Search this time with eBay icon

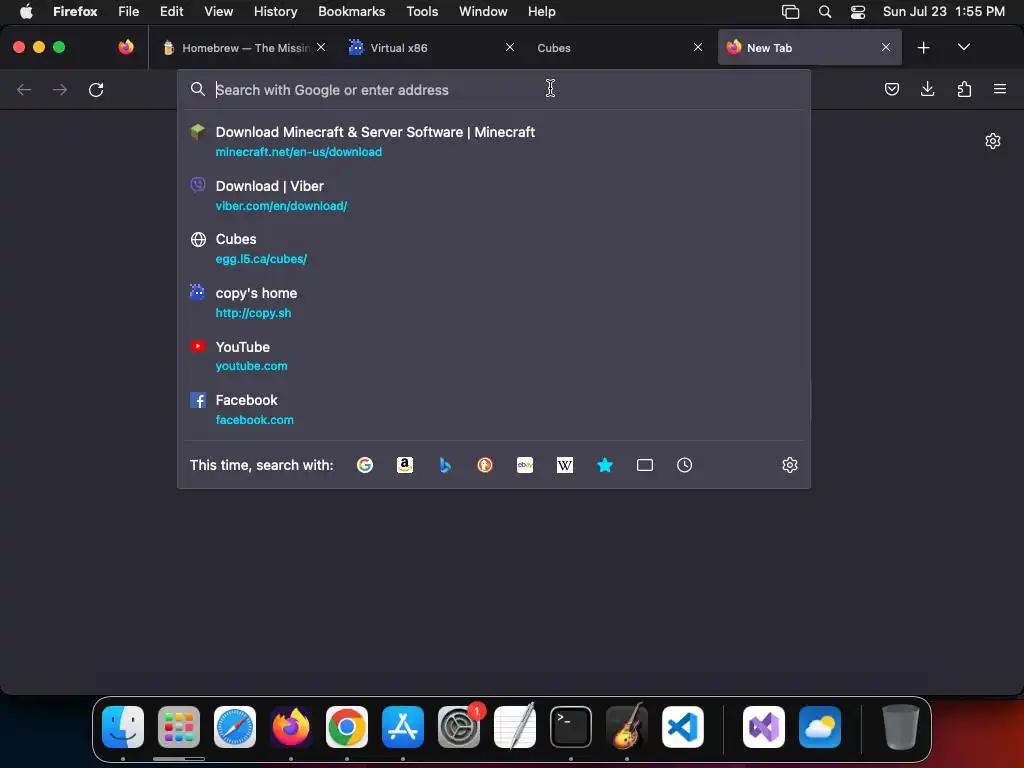tap(525, 465)
